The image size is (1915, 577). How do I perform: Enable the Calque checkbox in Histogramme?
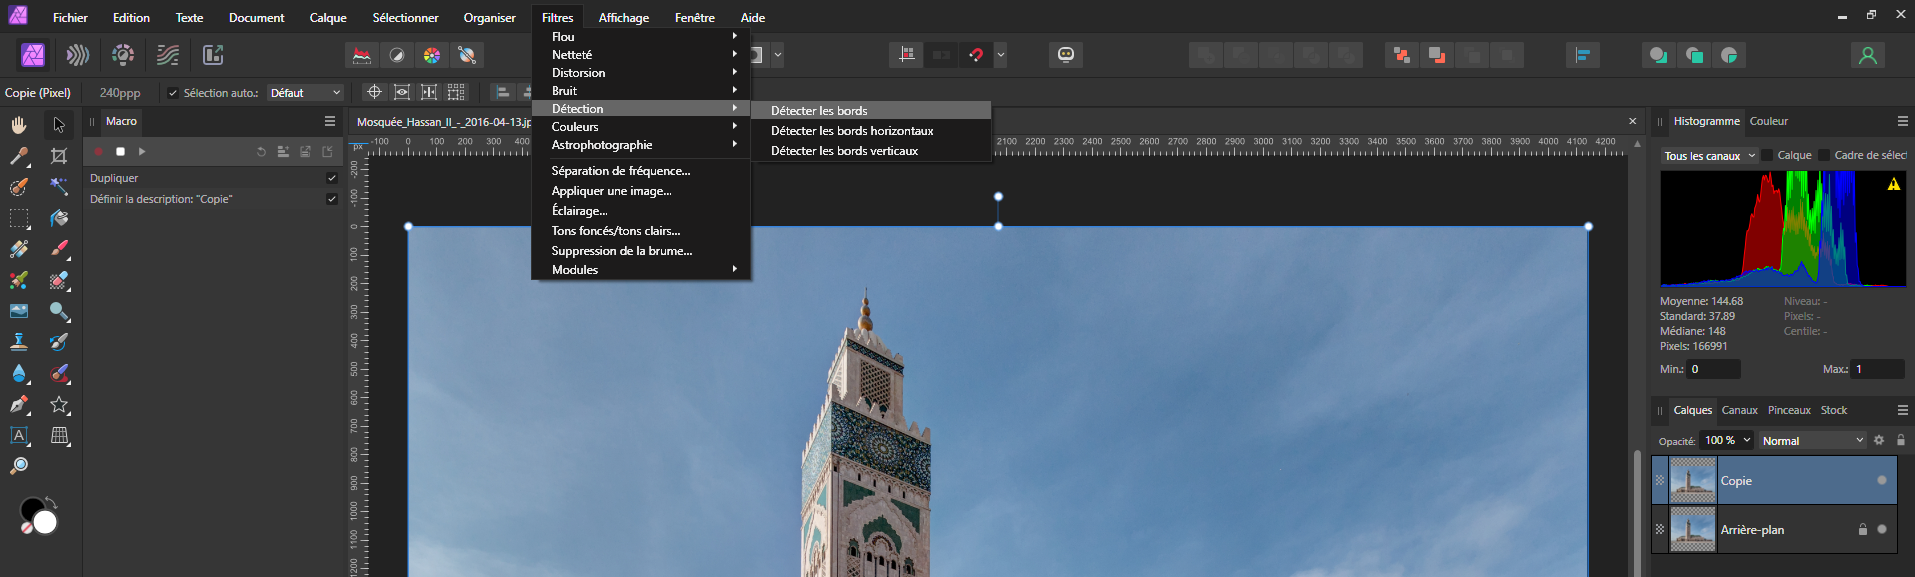pos(1767,155)
